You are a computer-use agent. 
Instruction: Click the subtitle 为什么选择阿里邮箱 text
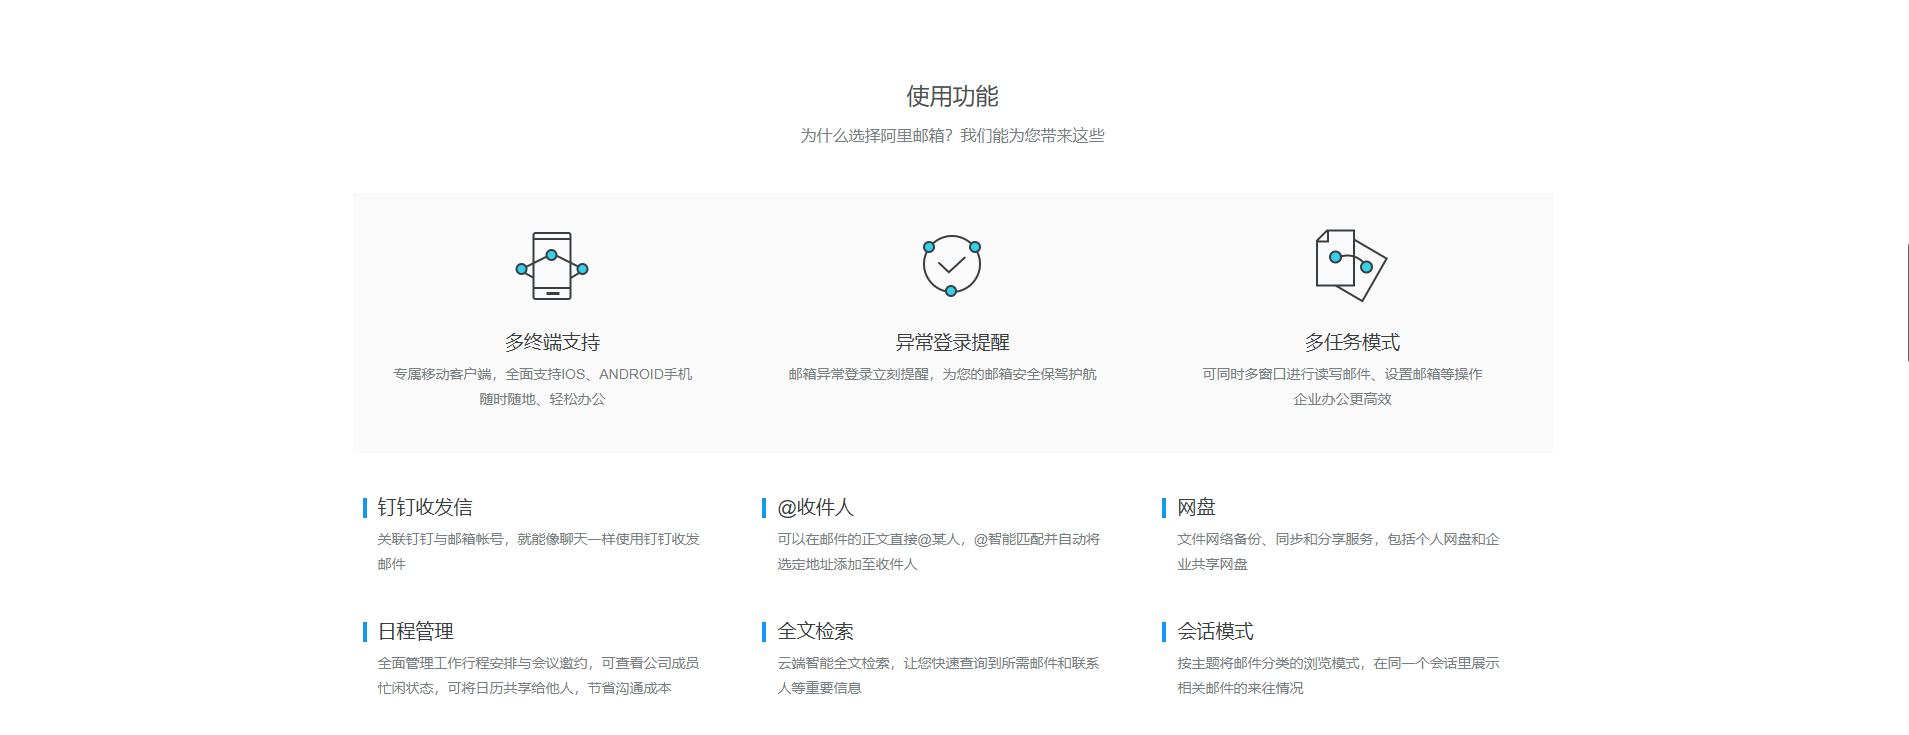952,136
